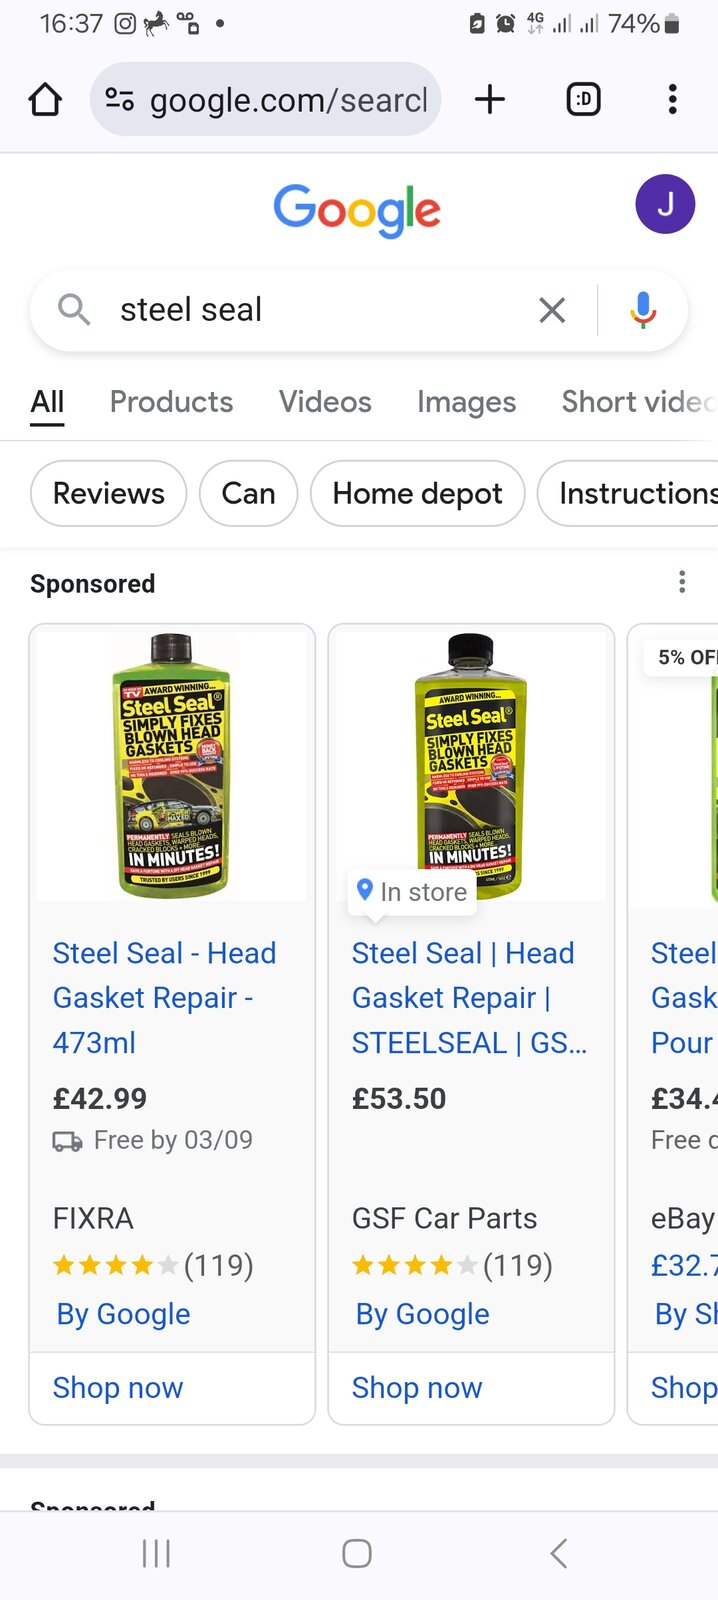Select the Reviews filter chip
The width and height of the screenshot is (718, 1600).
pos(109,493)
